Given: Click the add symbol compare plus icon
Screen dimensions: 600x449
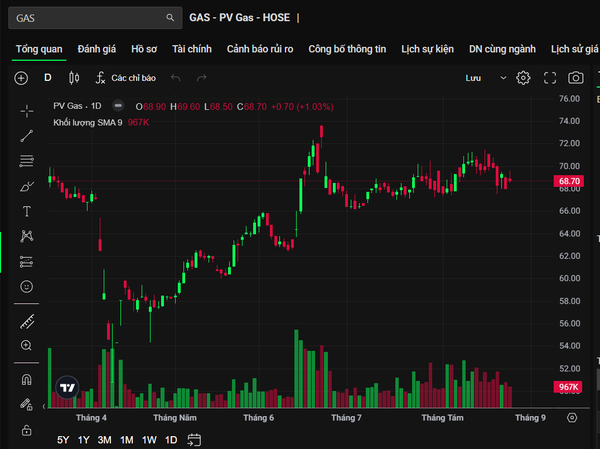Looking at the screenshot, I should [21, 78].
